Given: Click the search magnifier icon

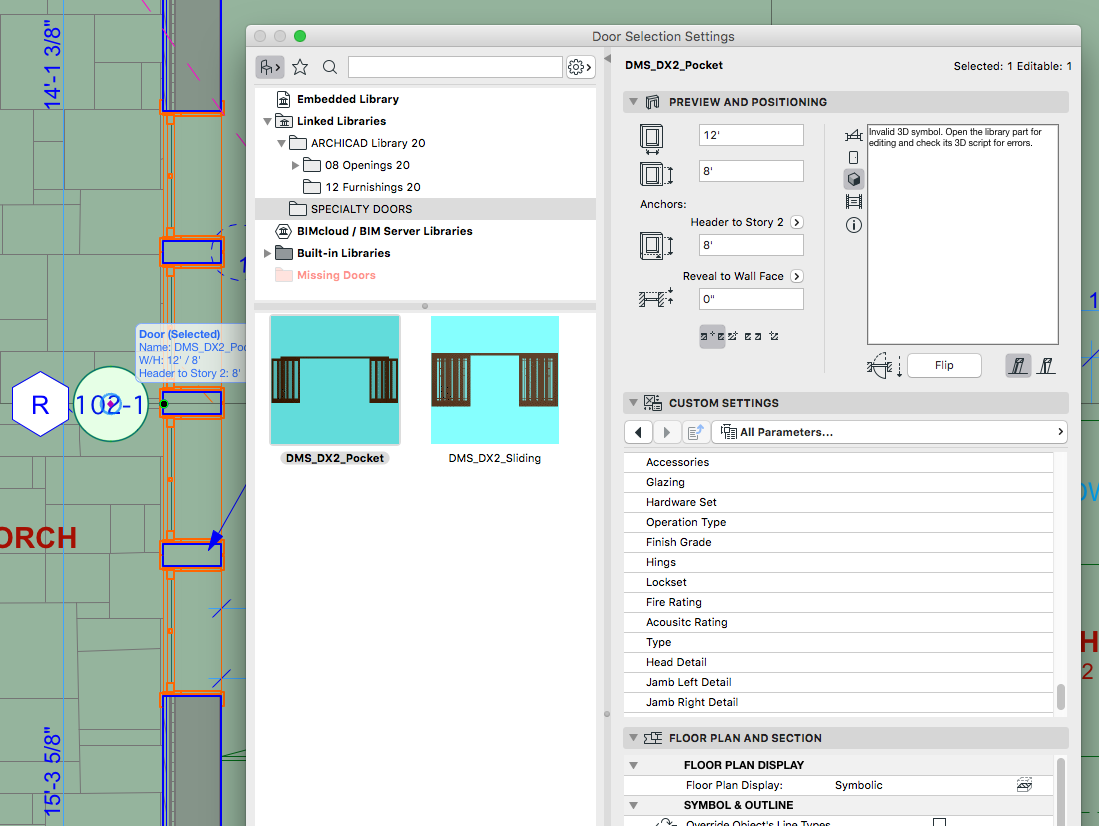Looking at the screenshot, I should coord(329,67).
